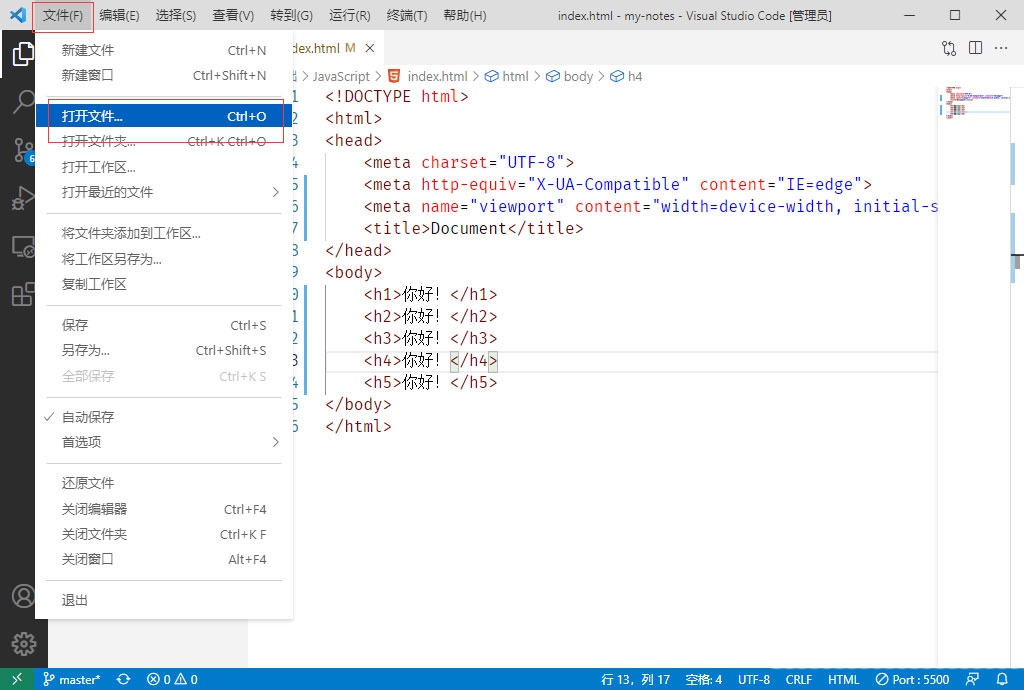Viewport: 1024px width, 690px height.
Task: Choose 打开文件... from the file menu
Action: [110, 115]
